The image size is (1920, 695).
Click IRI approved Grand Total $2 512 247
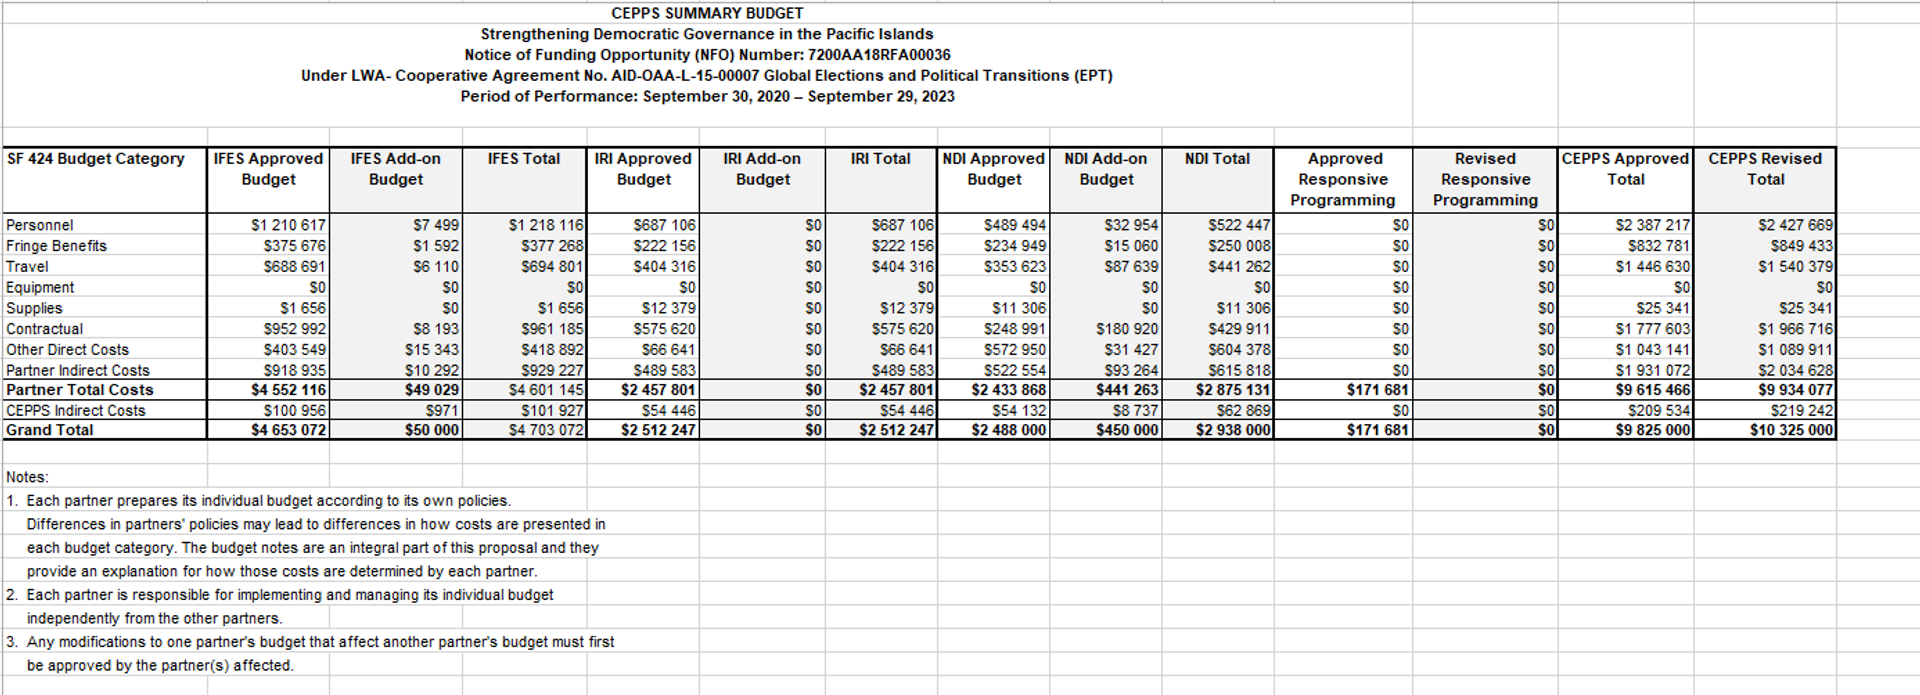point(658,430)
